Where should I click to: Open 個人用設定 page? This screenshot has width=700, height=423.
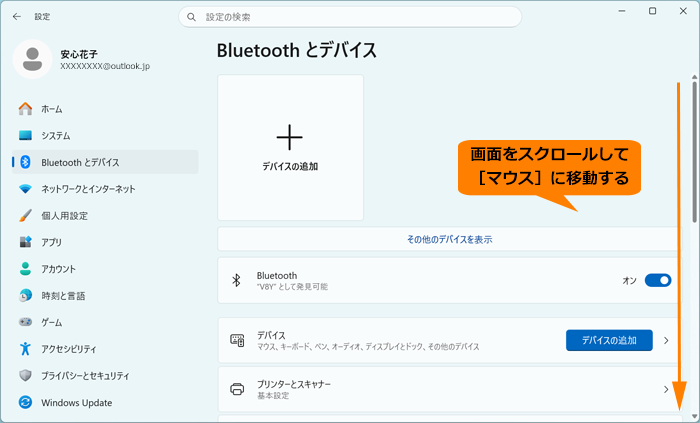coord(105,216)
